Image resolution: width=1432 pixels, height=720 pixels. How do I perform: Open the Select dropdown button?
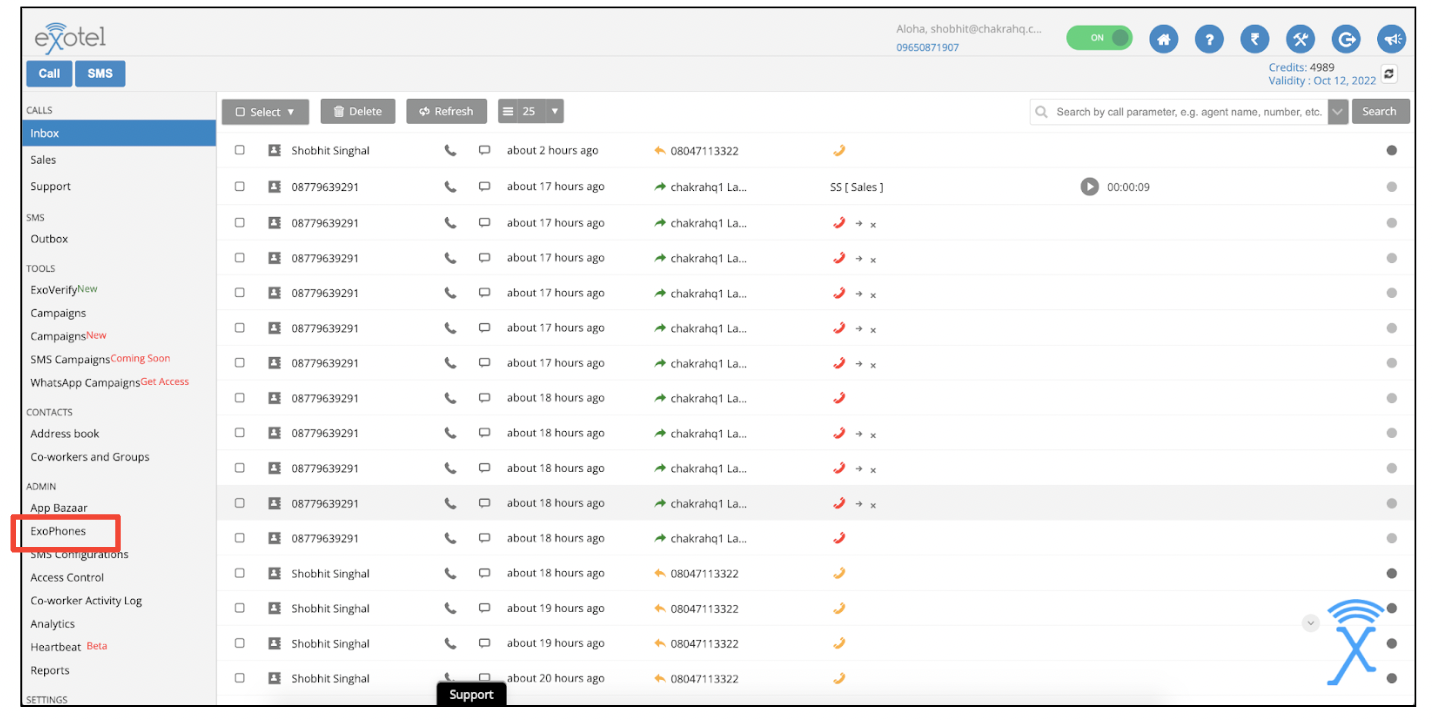pos(265,112)
